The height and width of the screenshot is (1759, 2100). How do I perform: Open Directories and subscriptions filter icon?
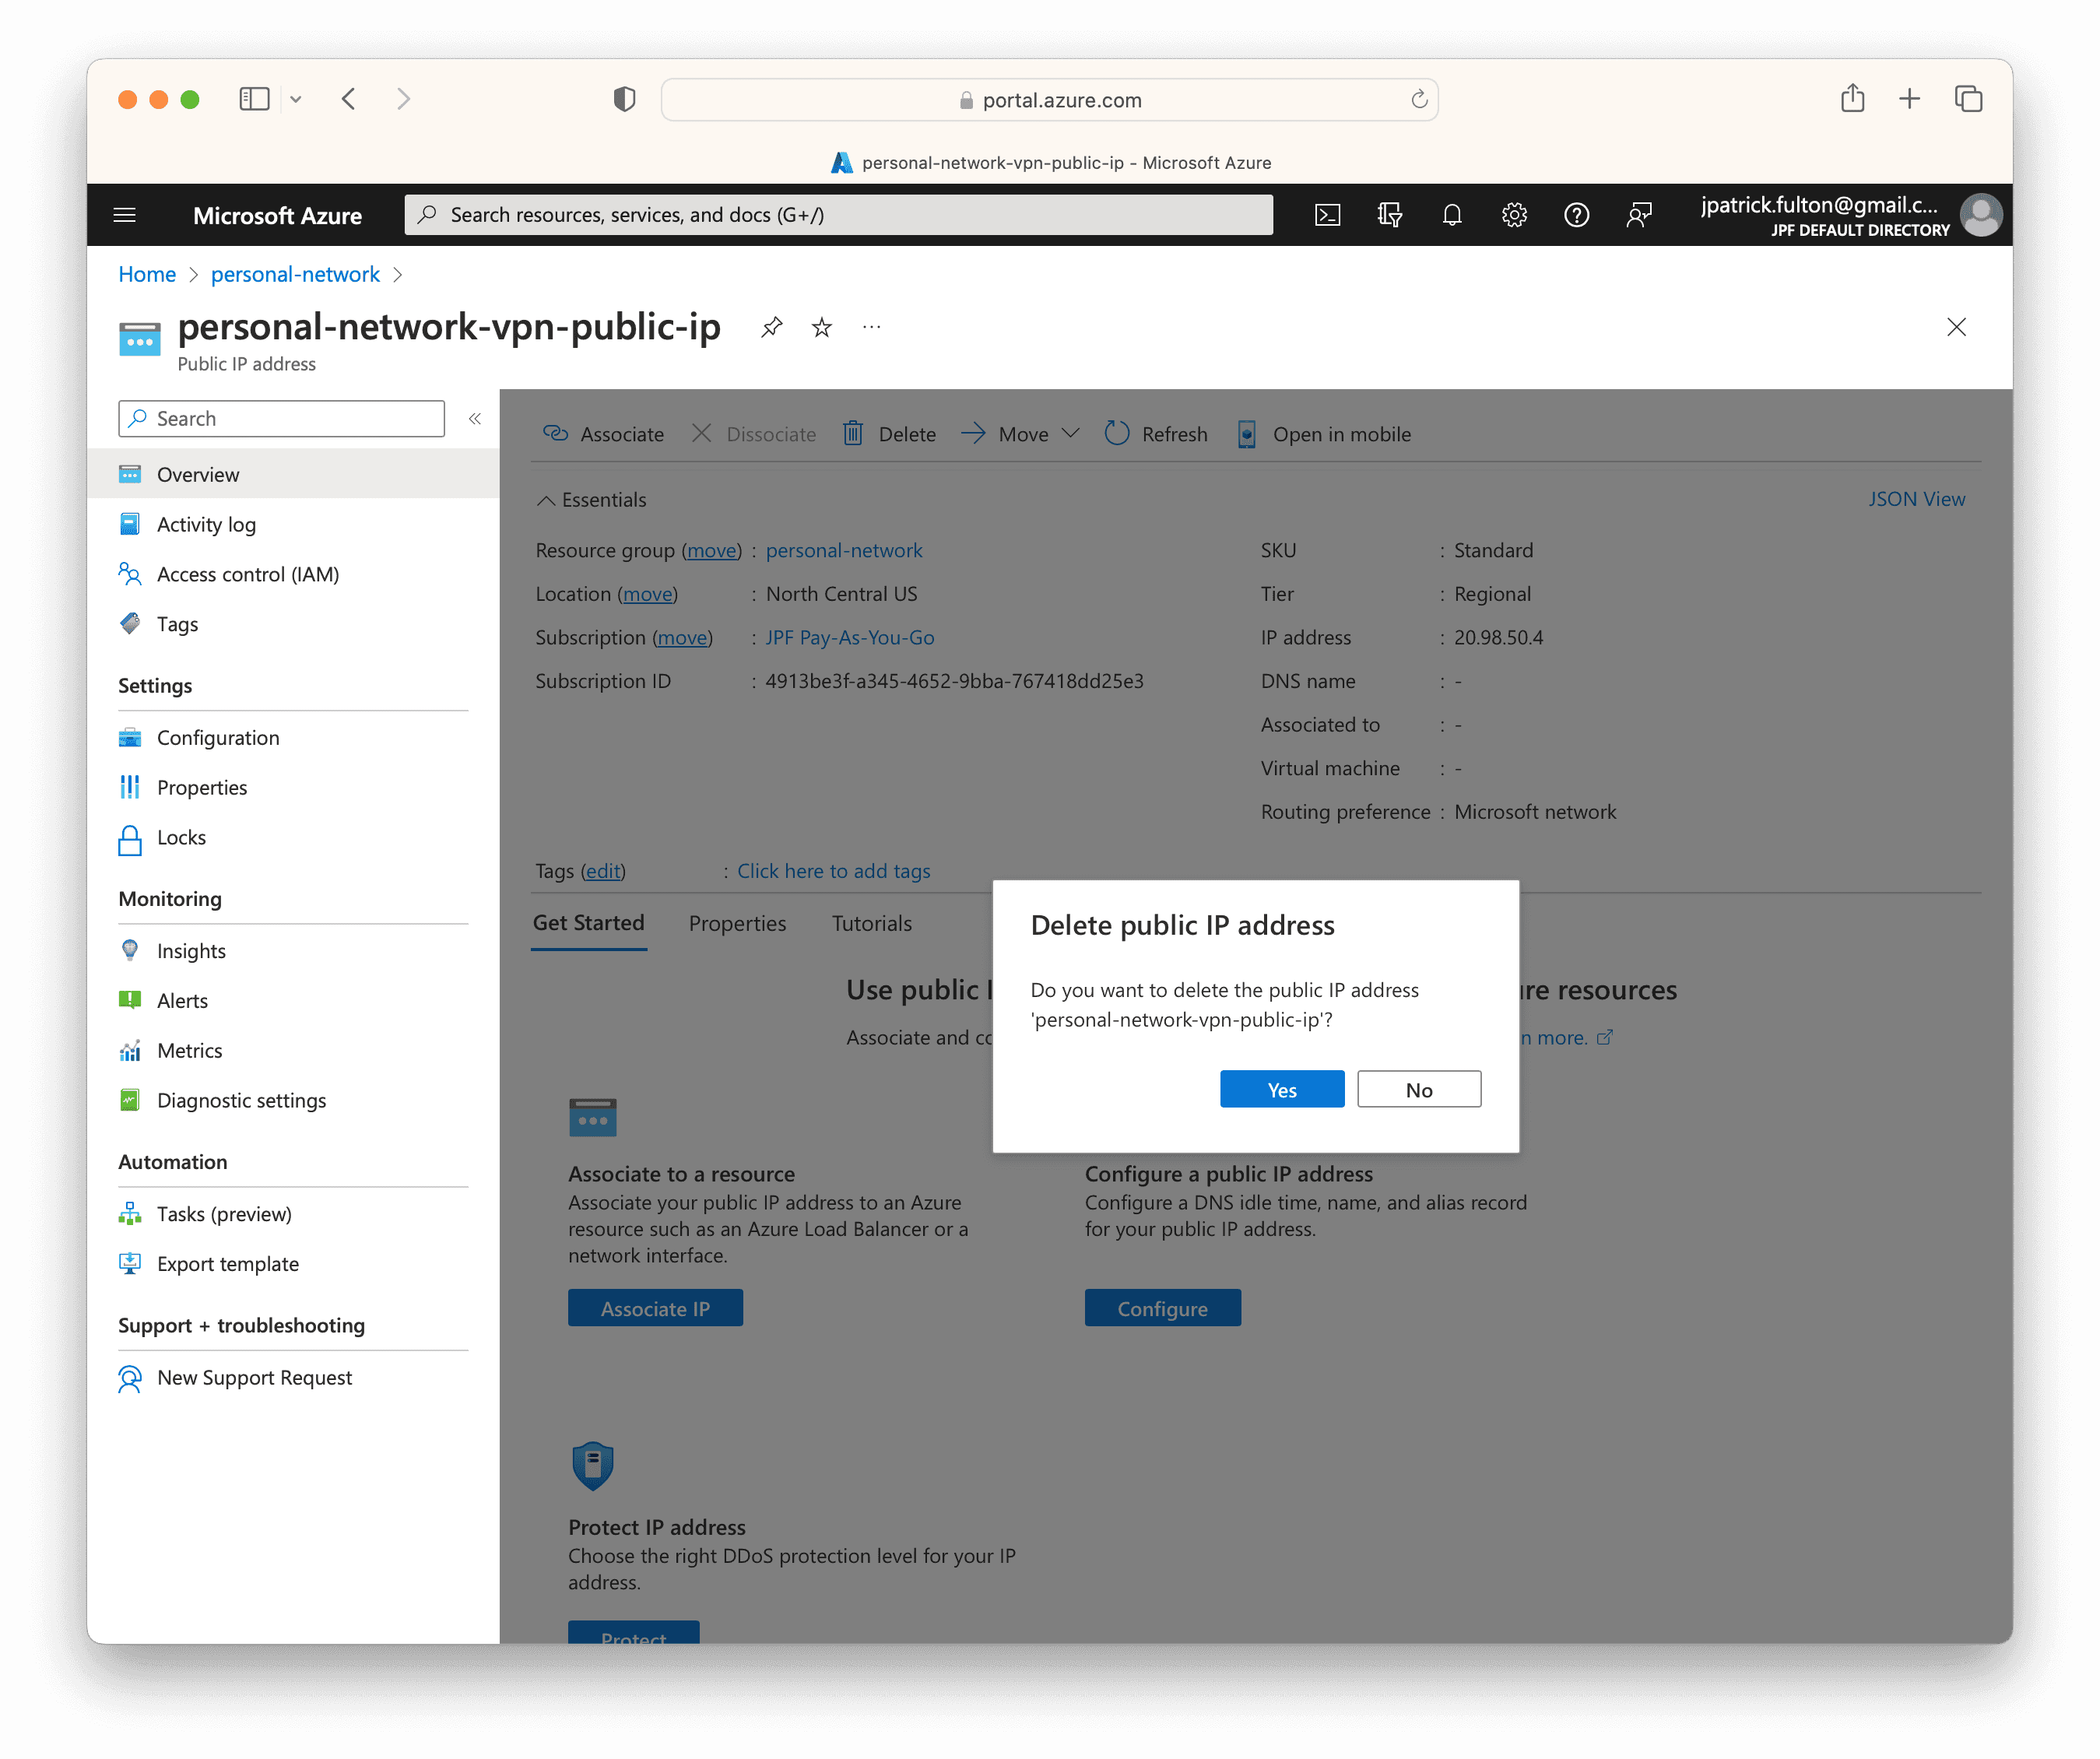click(x=1389, y=215)
